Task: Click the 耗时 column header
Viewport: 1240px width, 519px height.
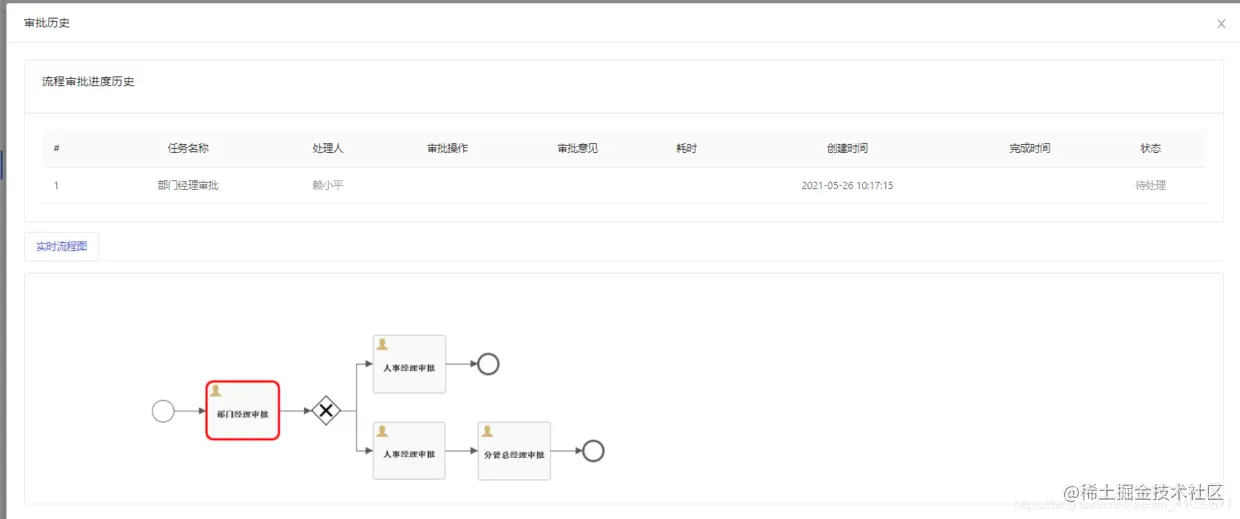Action: click(686, 148)
